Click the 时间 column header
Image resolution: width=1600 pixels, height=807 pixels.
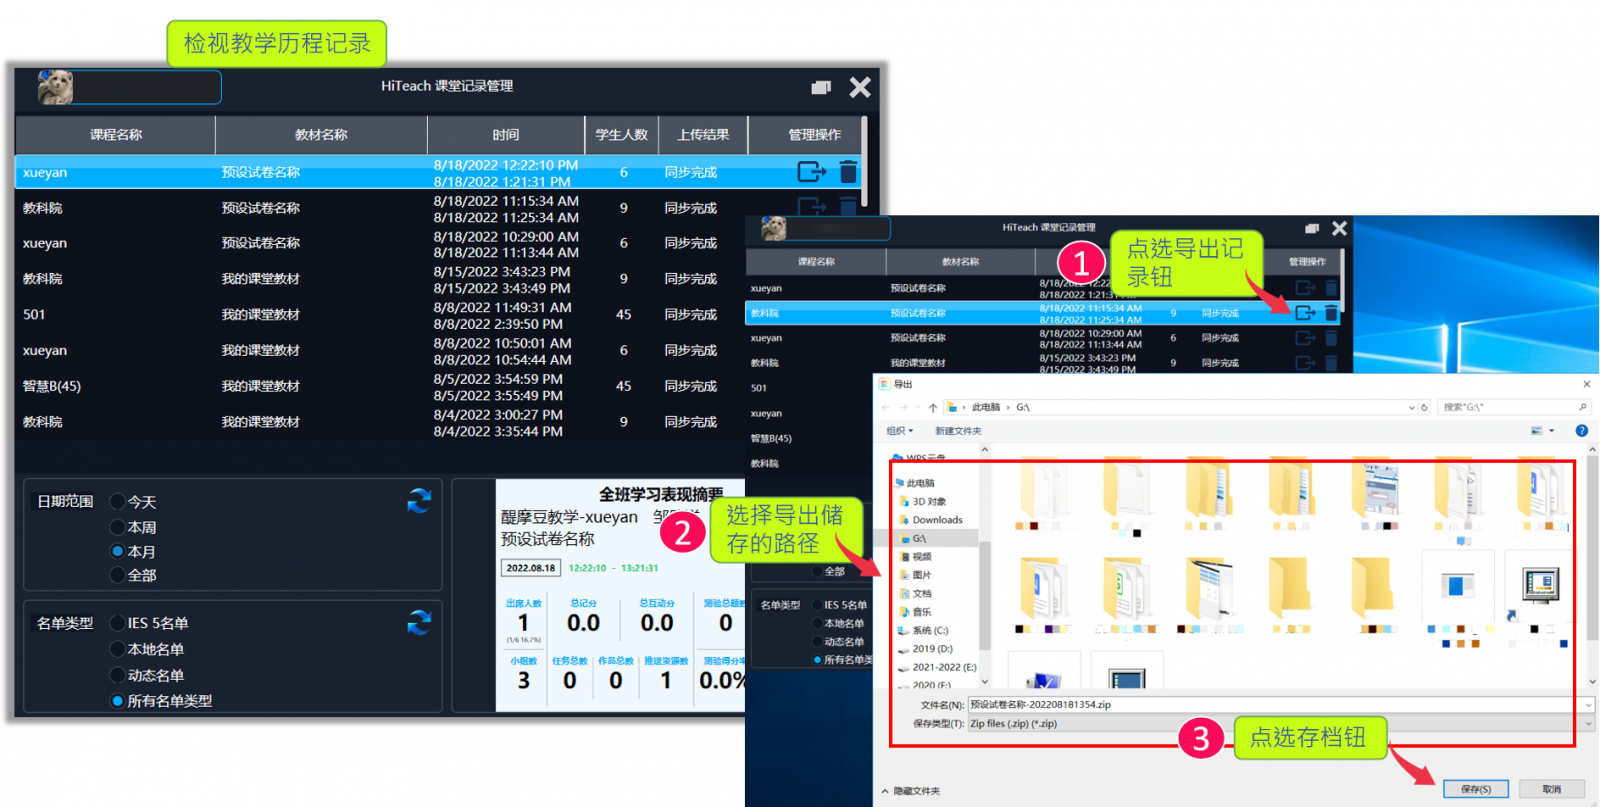point(505,135)
